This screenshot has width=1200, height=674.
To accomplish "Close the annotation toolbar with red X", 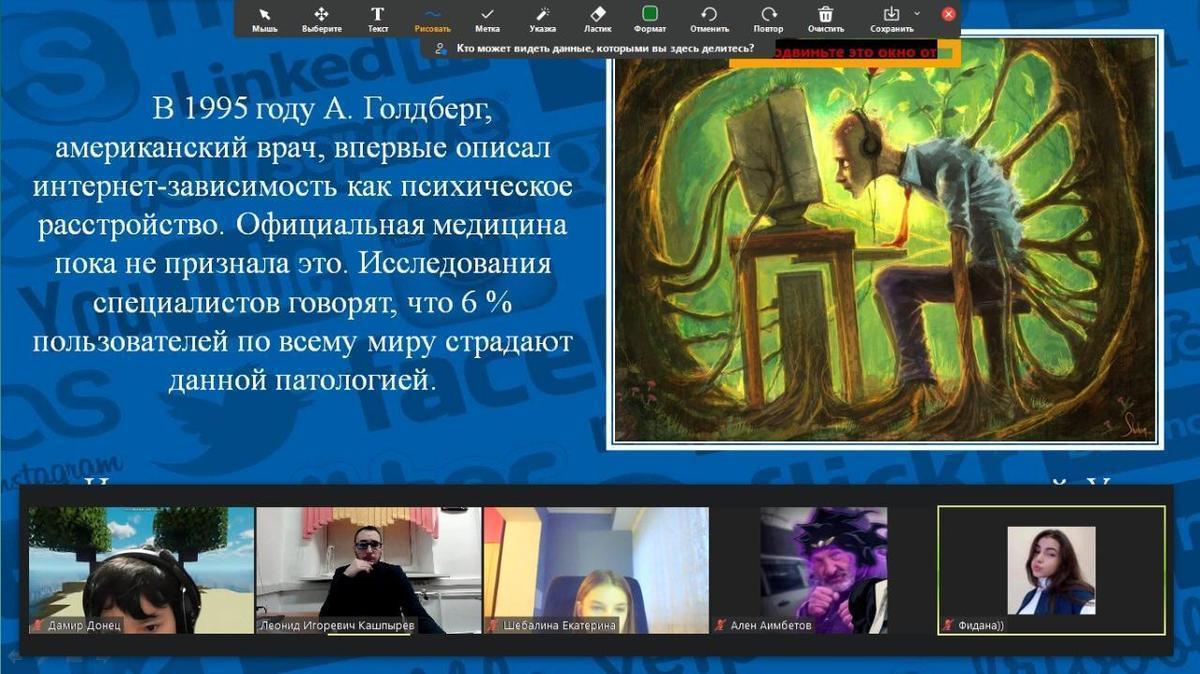I will click(x=949, y=14).
